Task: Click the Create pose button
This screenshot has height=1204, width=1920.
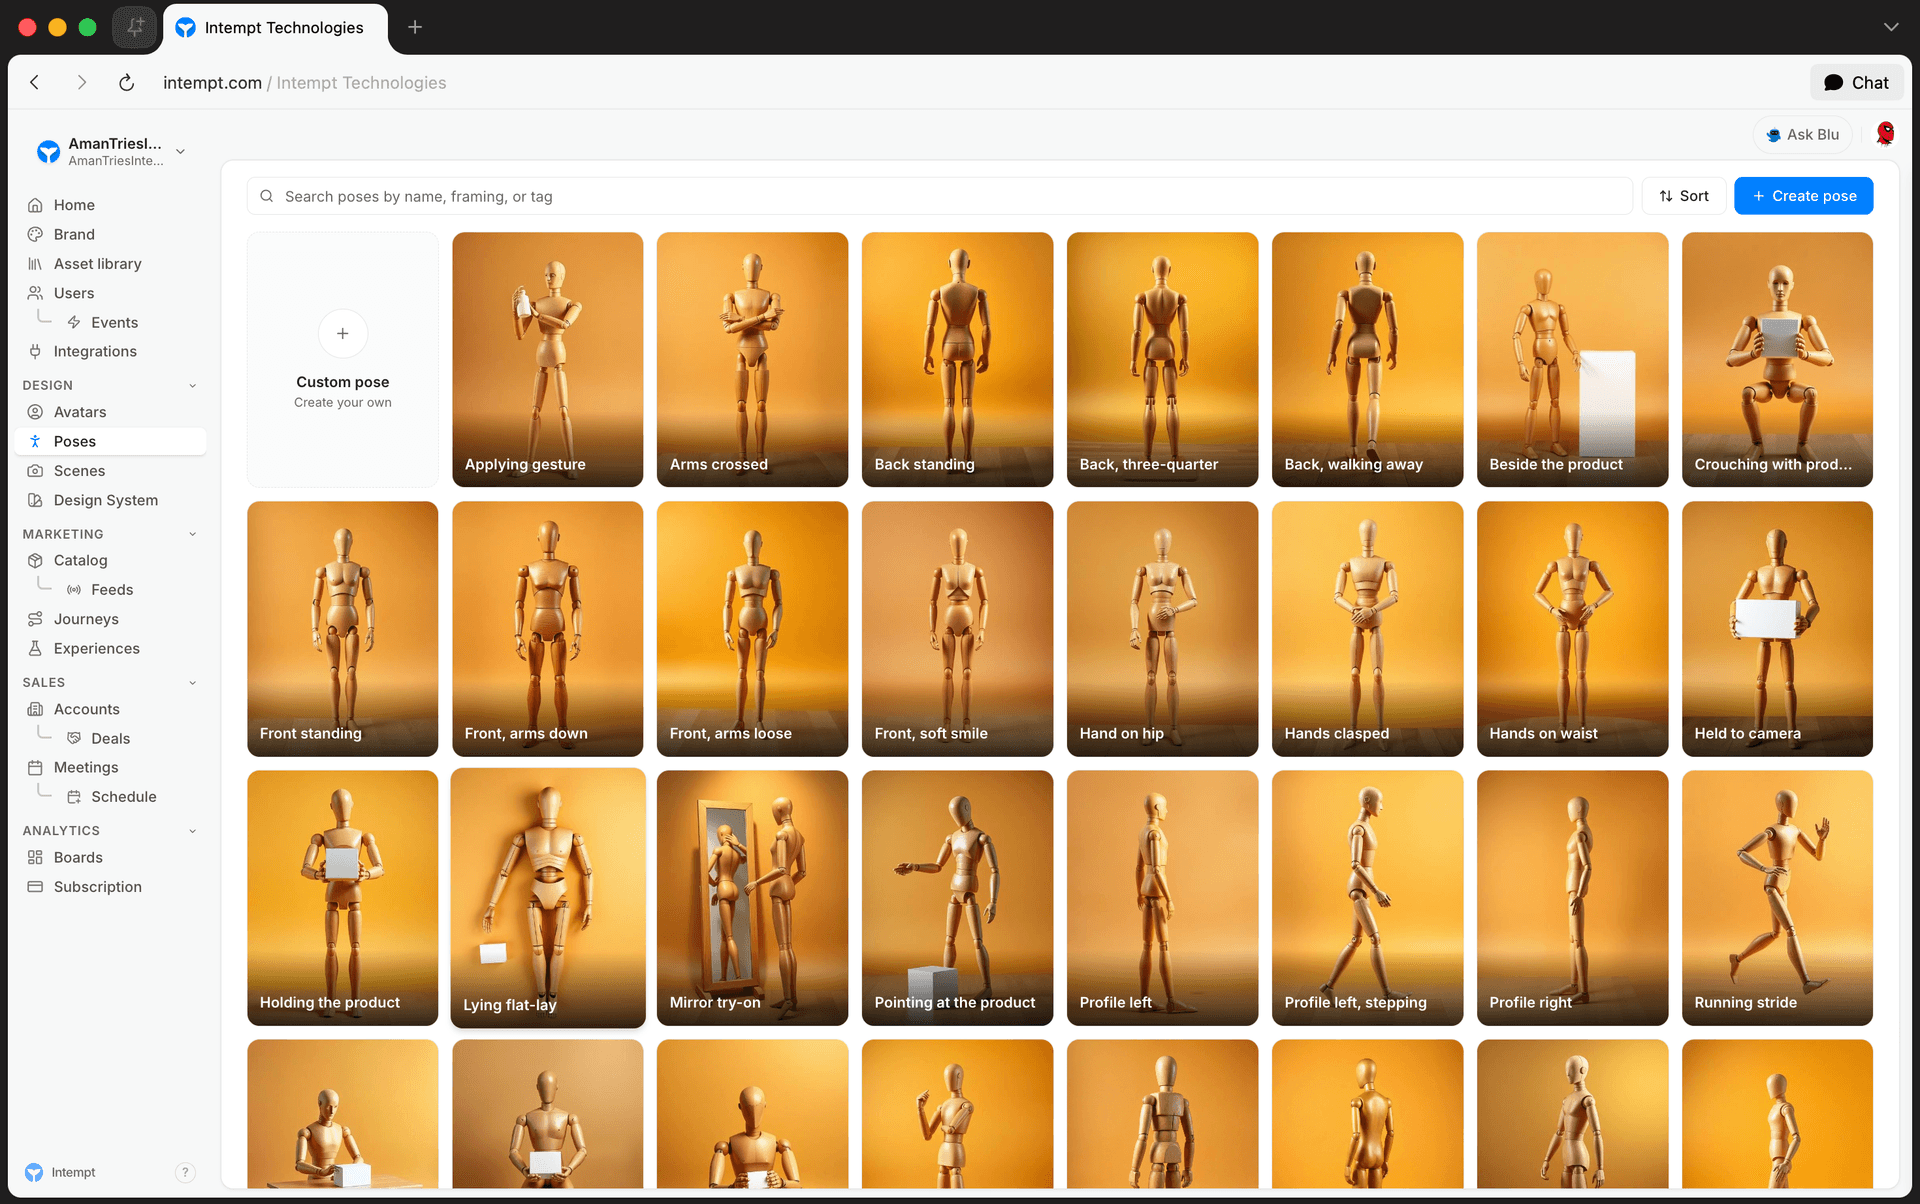Action: click(x=1803, y=196)
